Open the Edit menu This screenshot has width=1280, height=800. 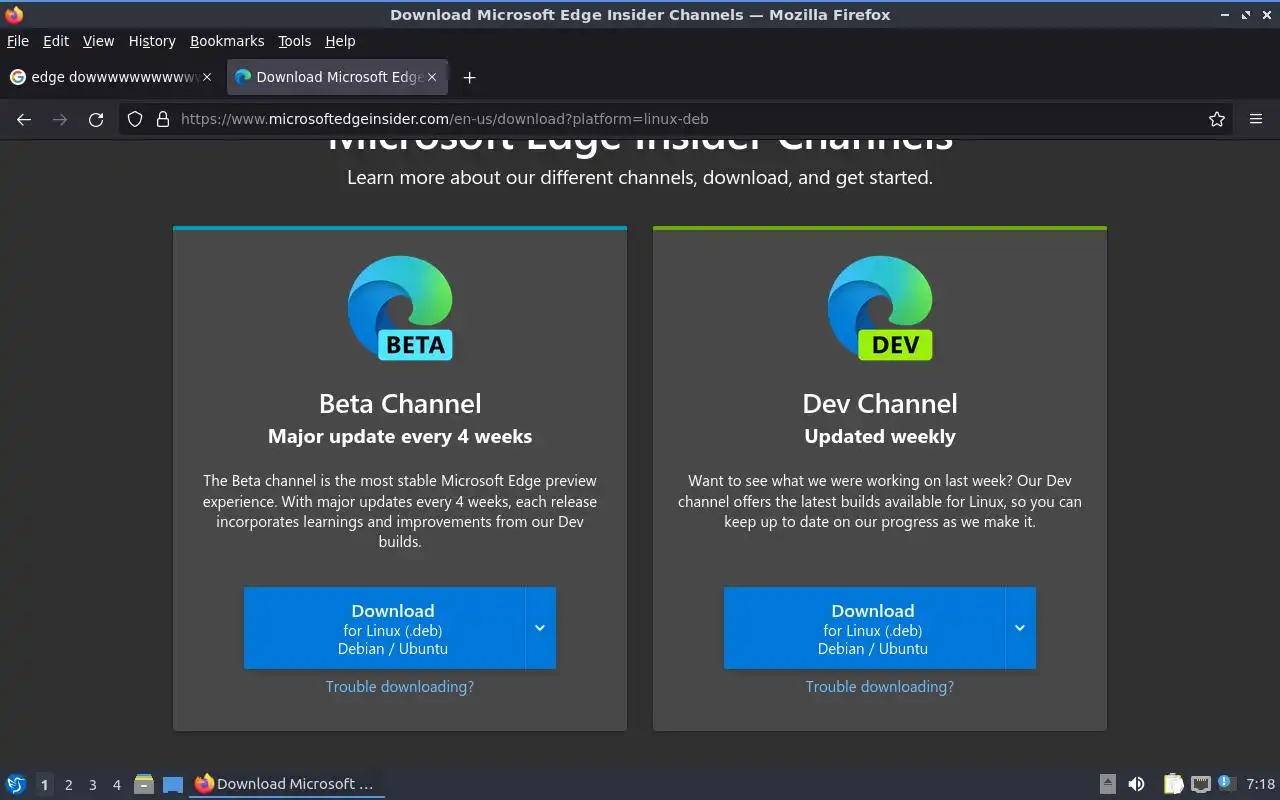56,41
